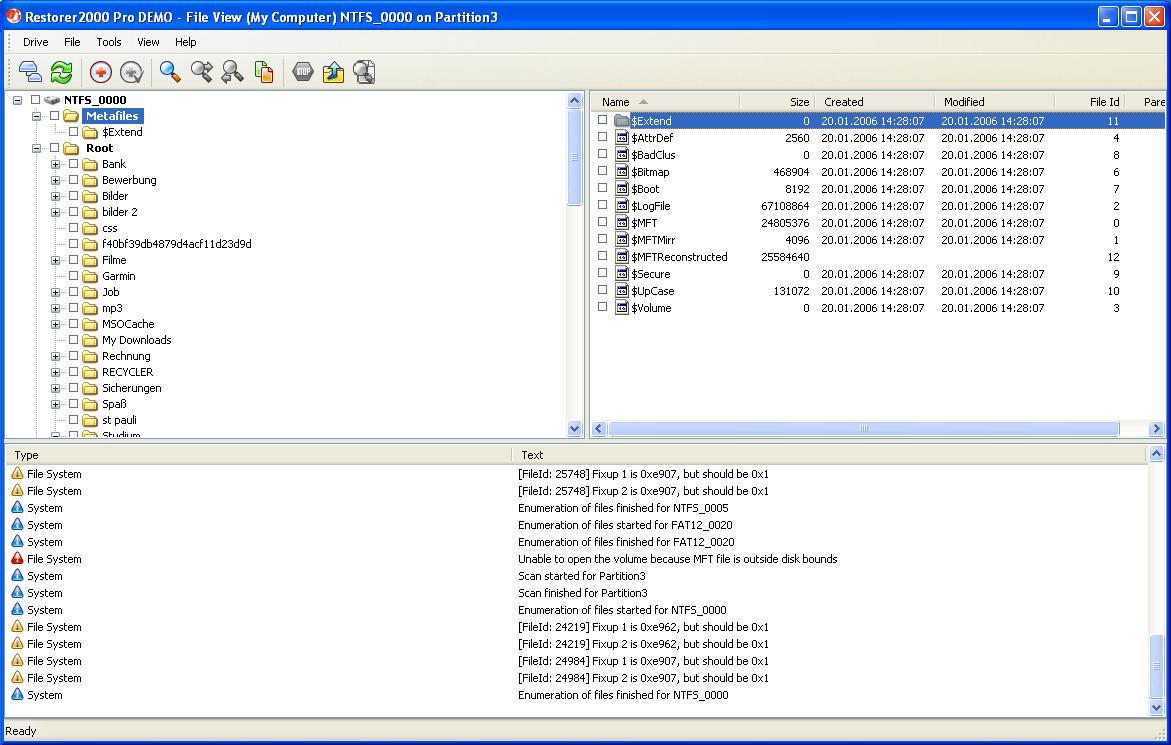Check the $UpCase file checkbox
This screenshot has width=1171, height=745.
pyautogui.click(x=603, y=290)
